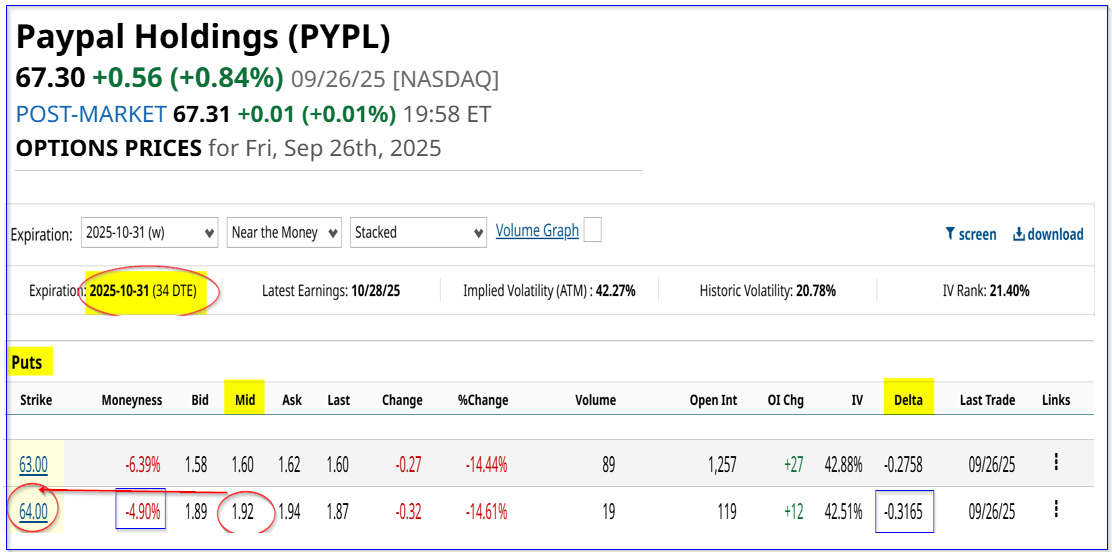
Task: Expand the Near the Money dropdown
Action: point(284,232)
